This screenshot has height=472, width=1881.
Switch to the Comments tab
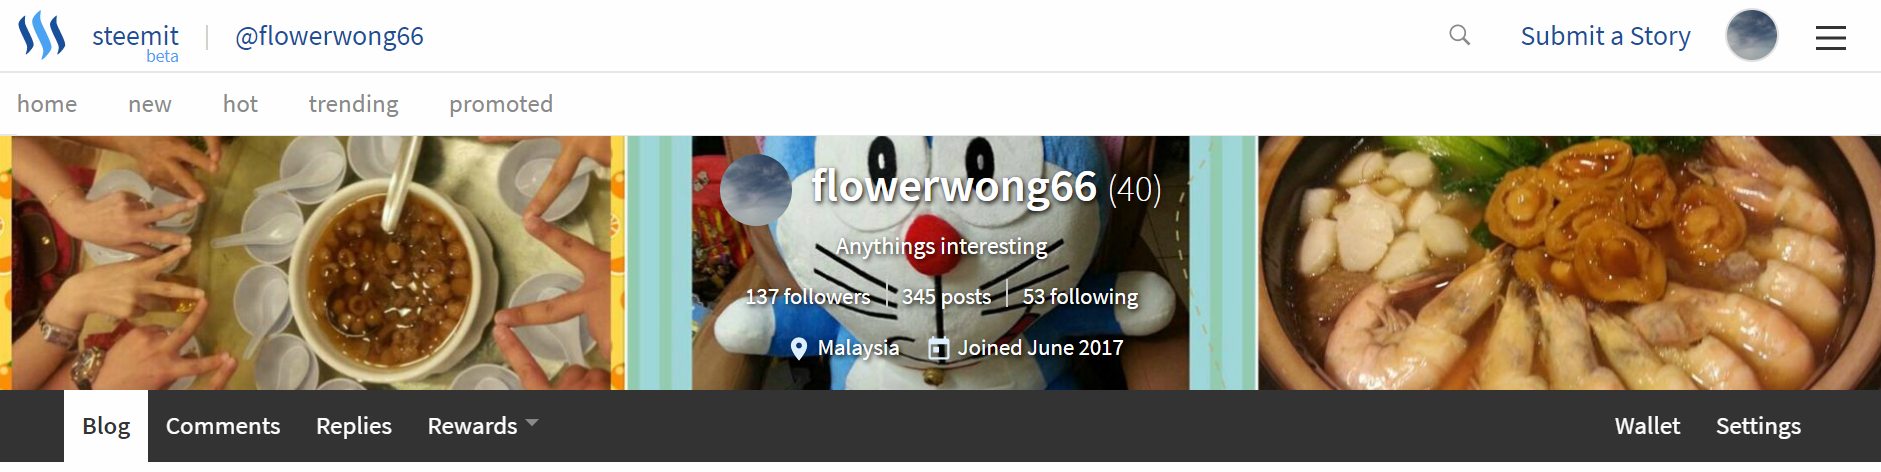223,426
